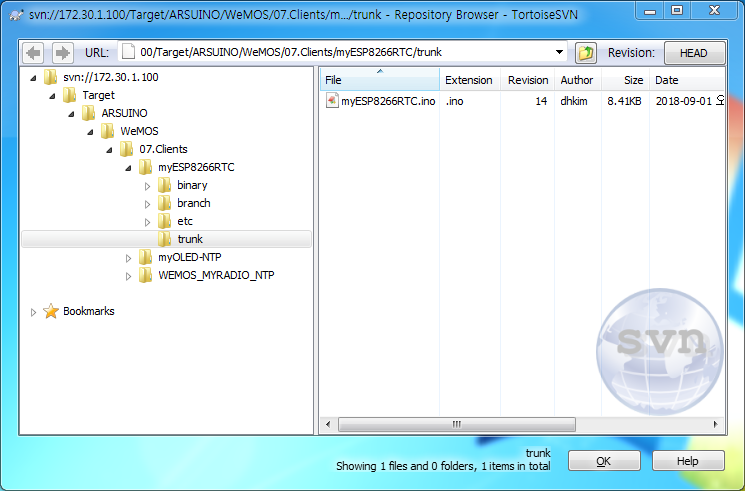
Task: Select the trunk tree item label
Action: [190, 239]
